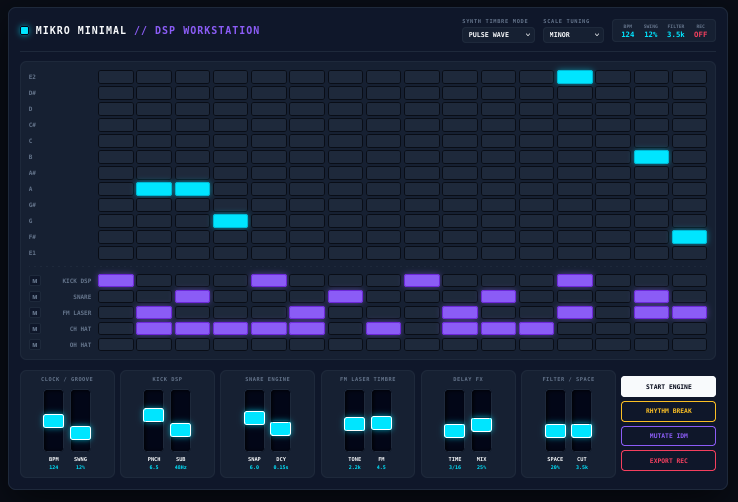
Task: Turn off the active B note at step 15
Action: pyautogui.click(x=651, y=157)
